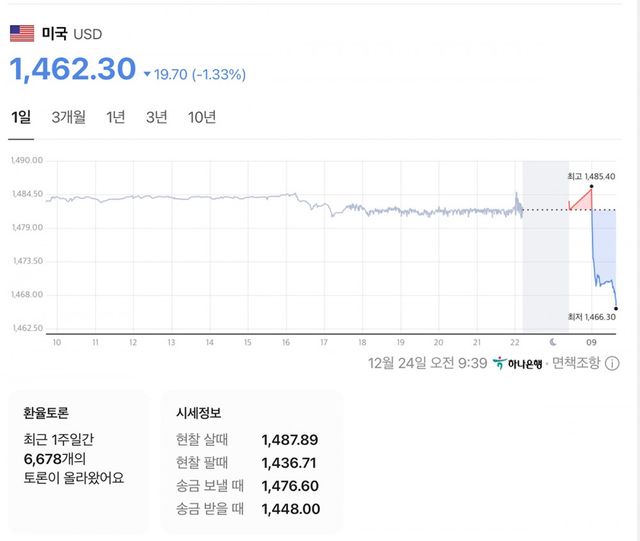Click the moon icon on the time axis

click(x=550, y=341)
